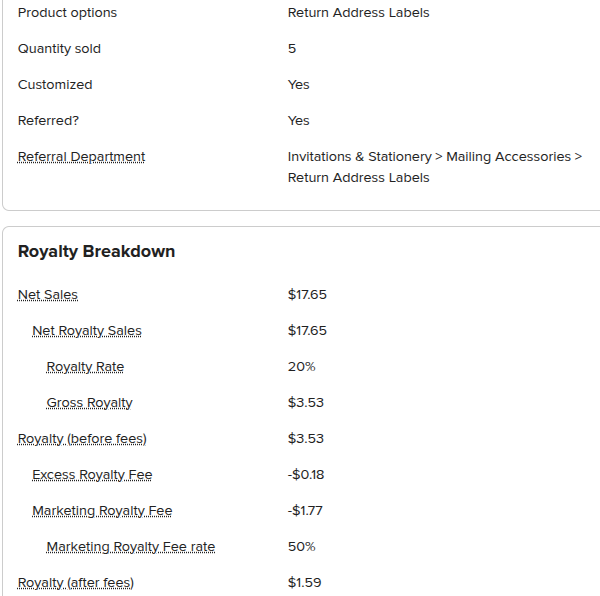
Task: Click the -$1.77 marketing fee value
Action: 305,511
